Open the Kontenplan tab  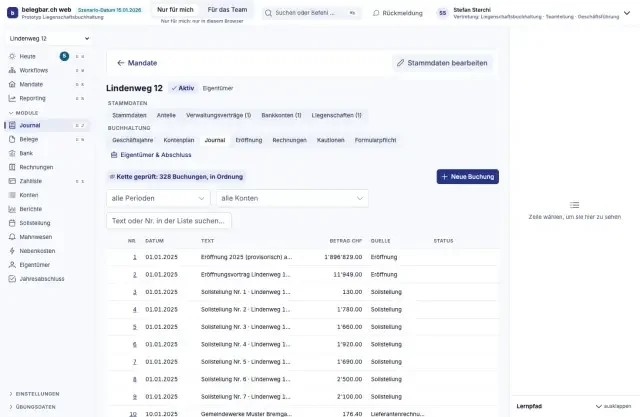point(179,140)
